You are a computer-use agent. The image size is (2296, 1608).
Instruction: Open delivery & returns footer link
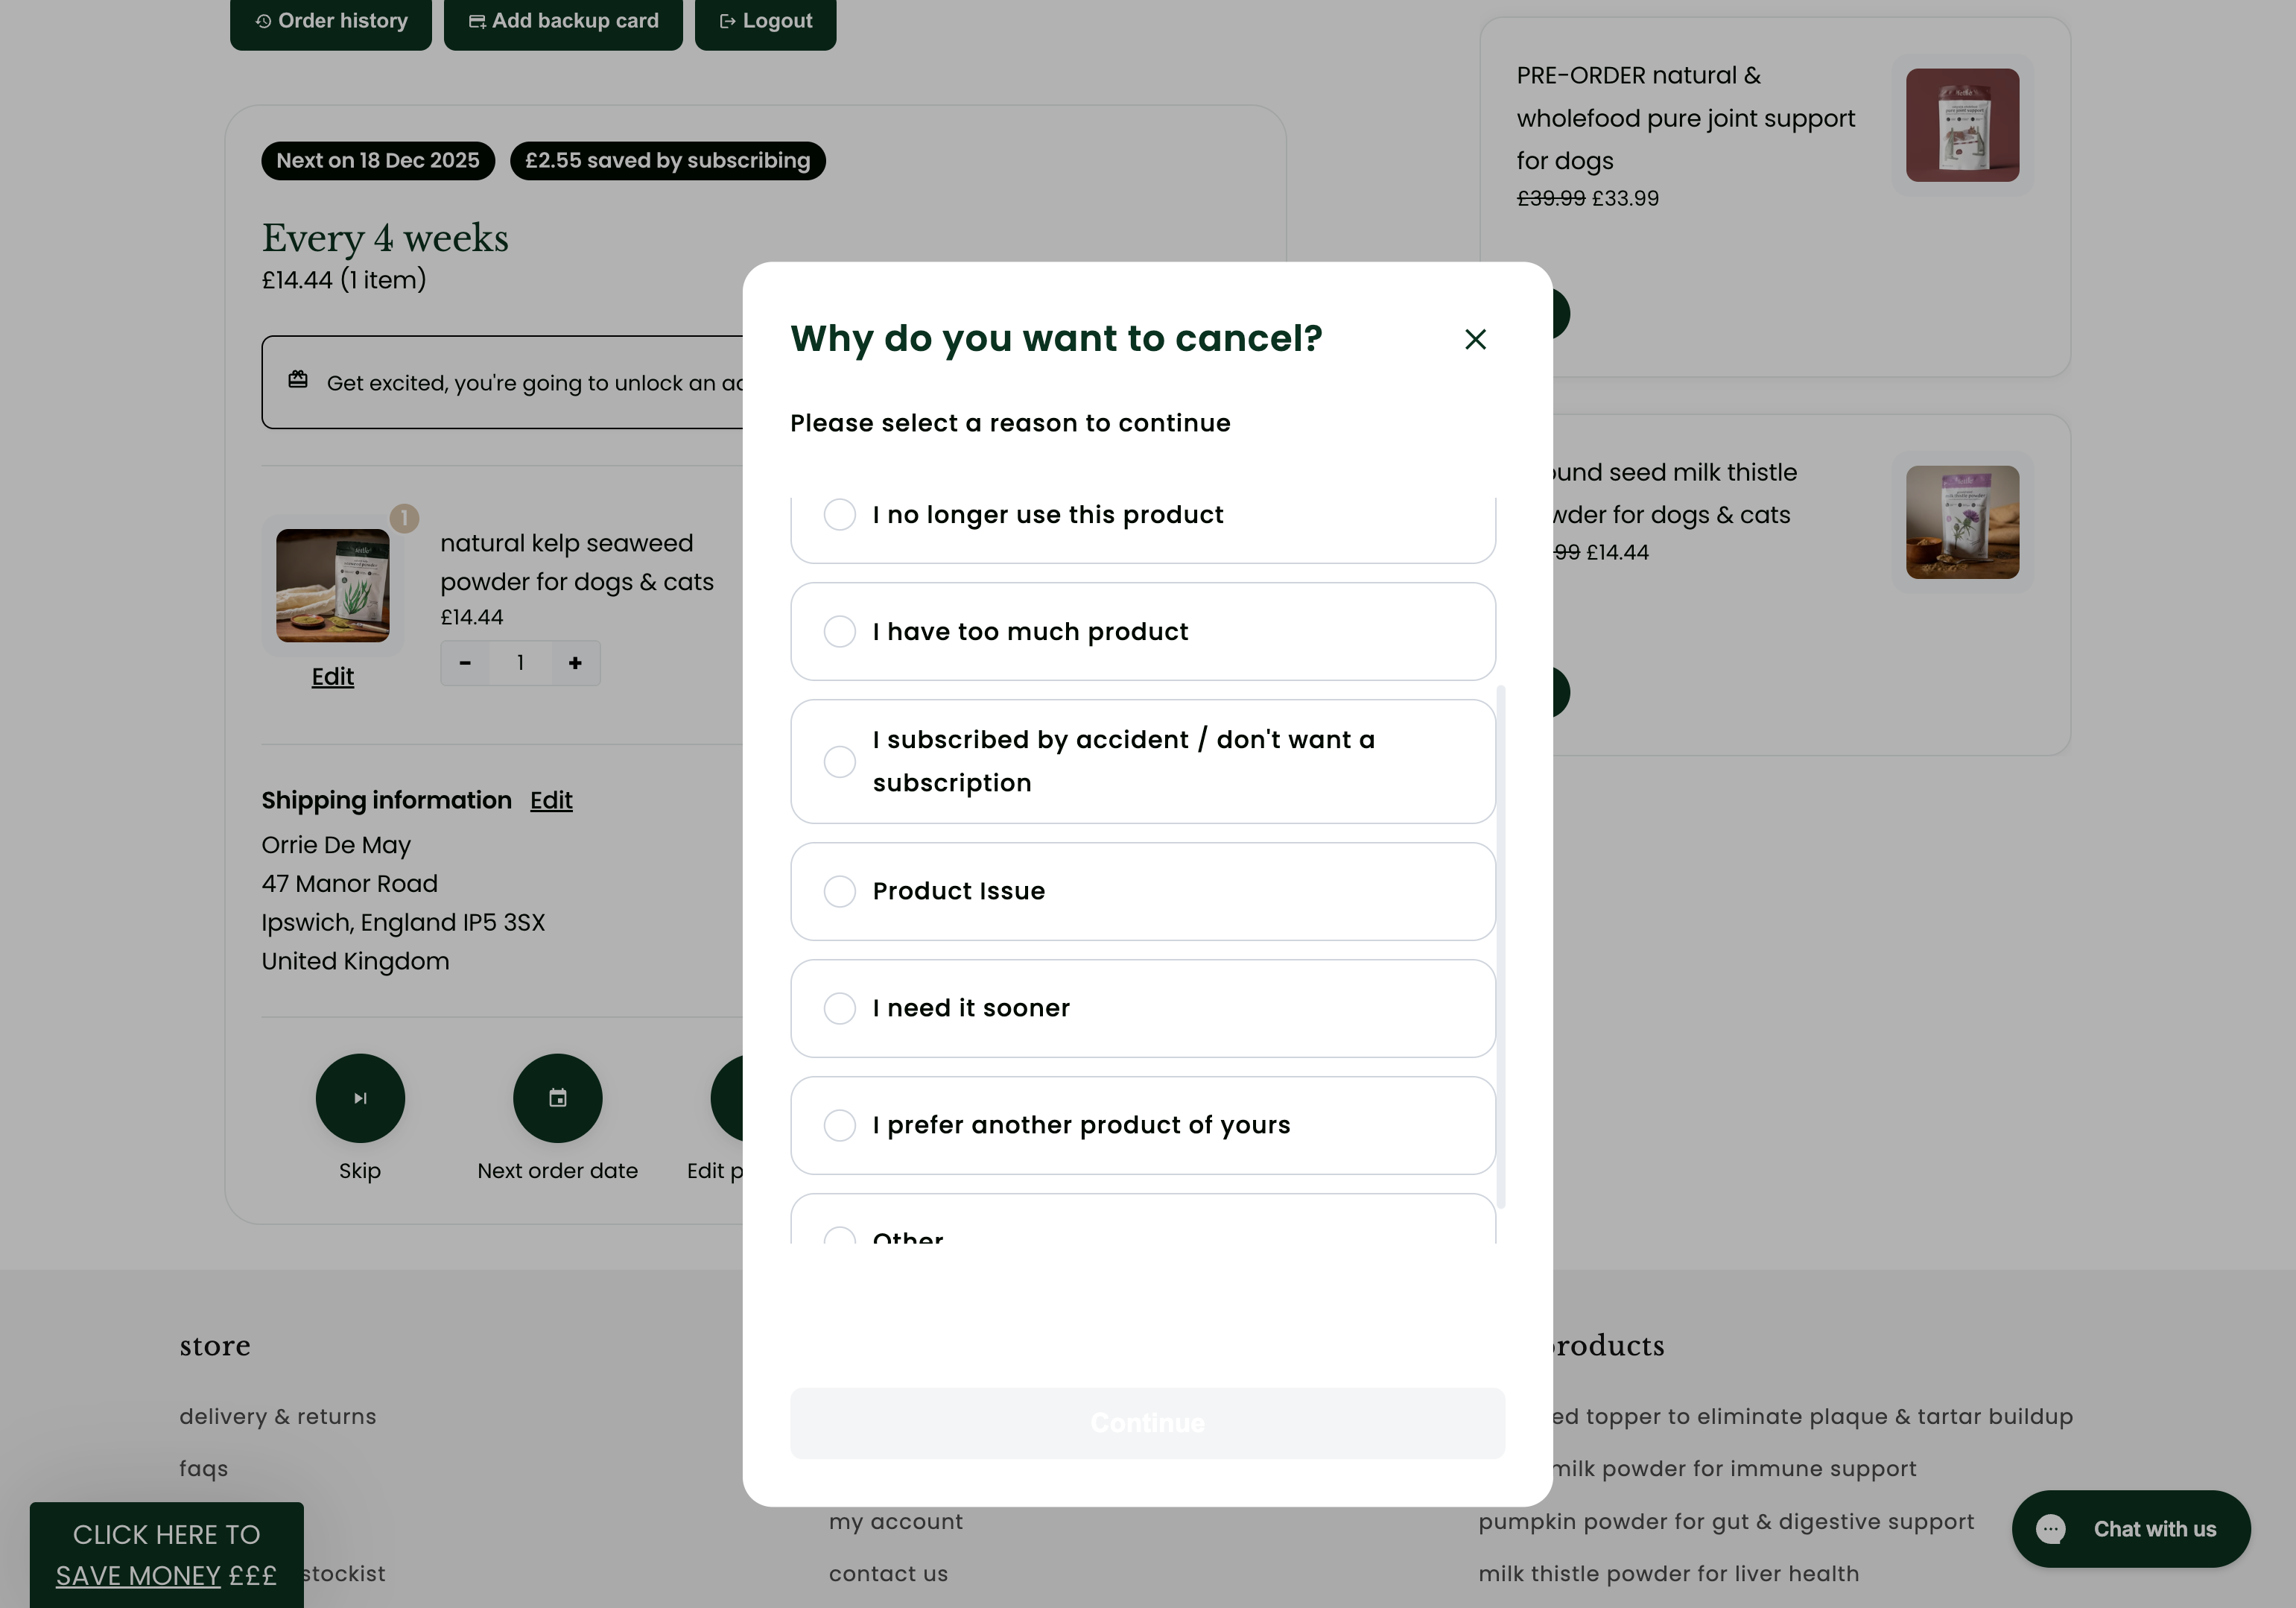coord(278,1417)
